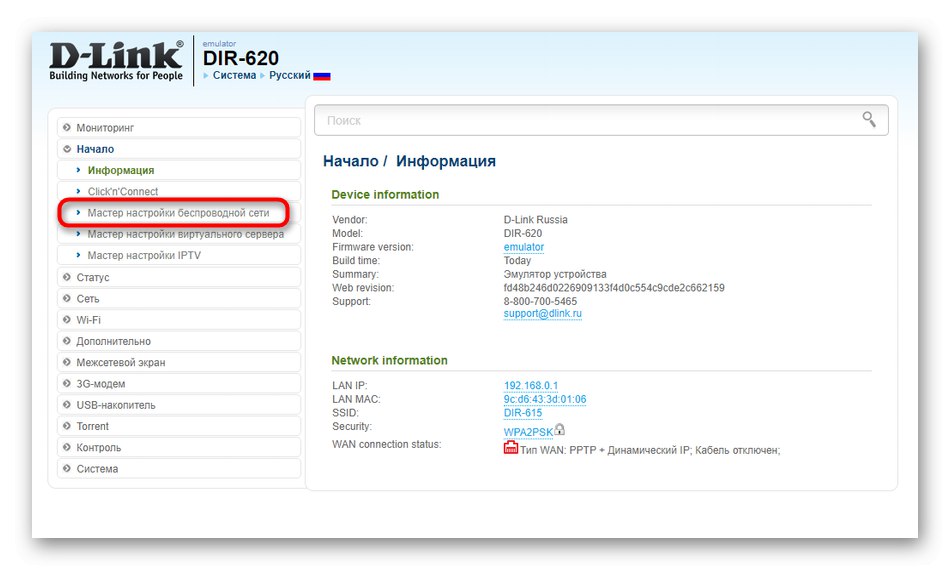Screen dimensions: 950x570
Task: Expand the Мониторинг section arrow
Action: coord(67,127)
